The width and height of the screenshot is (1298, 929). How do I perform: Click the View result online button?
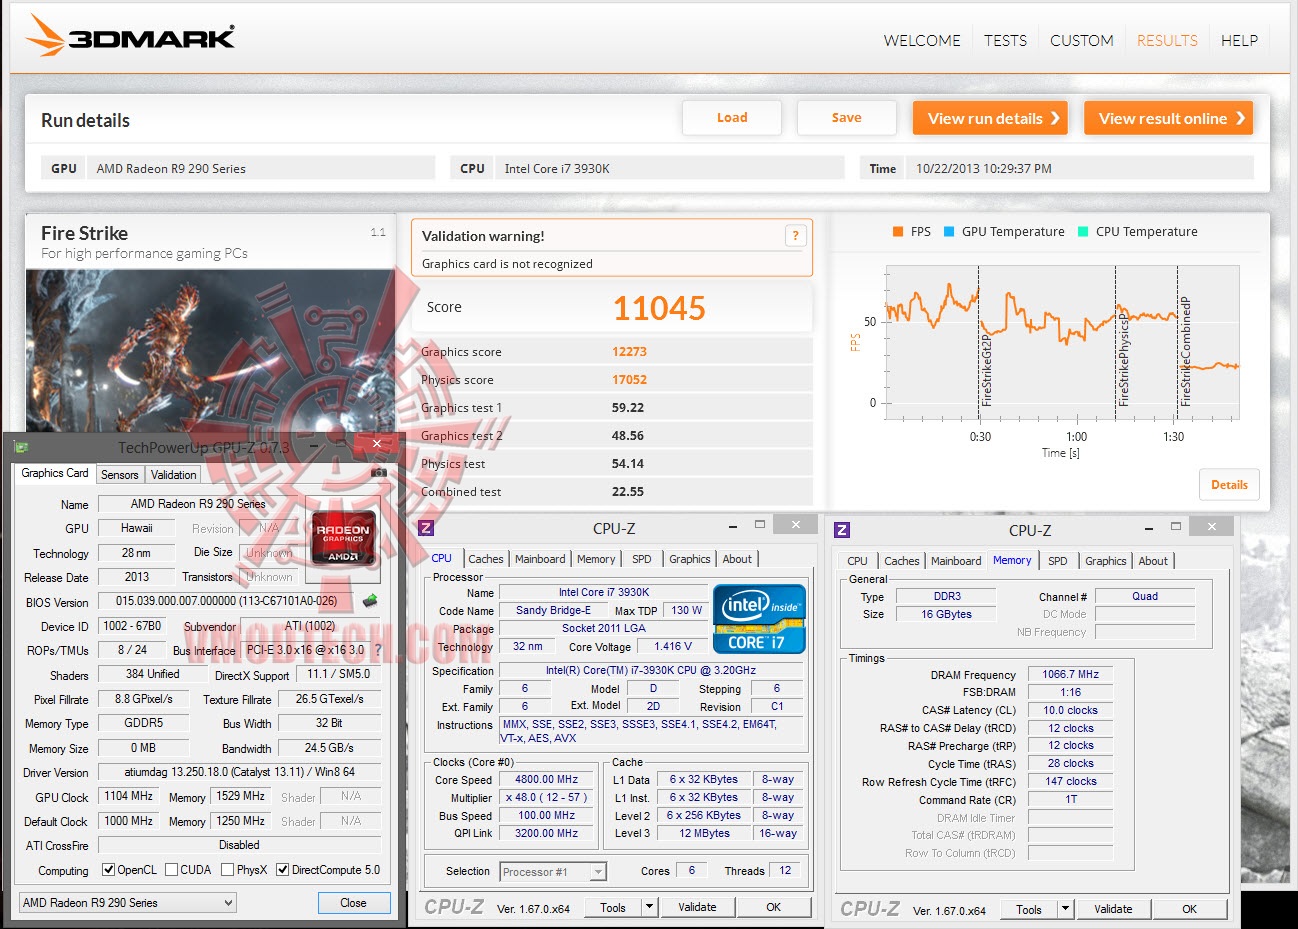click(1168, 118)
